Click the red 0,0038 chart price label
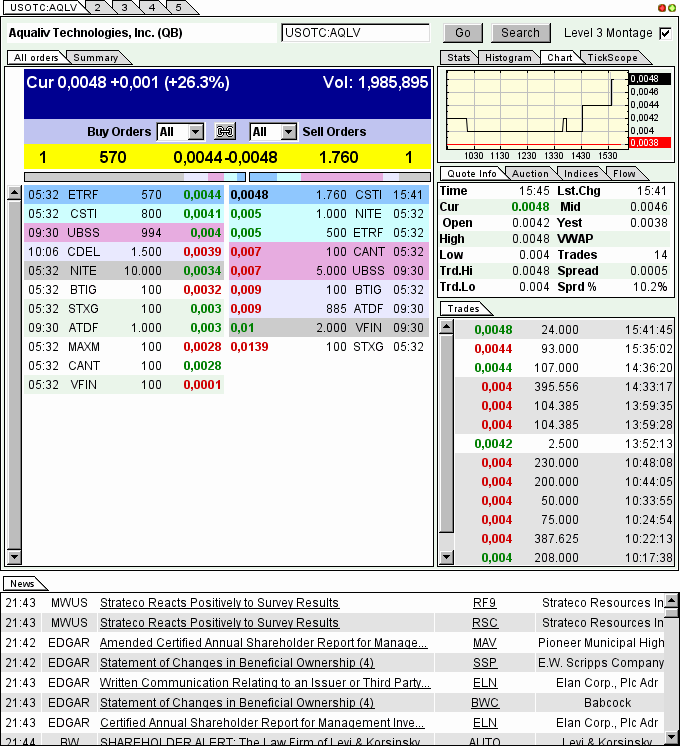 649,143
